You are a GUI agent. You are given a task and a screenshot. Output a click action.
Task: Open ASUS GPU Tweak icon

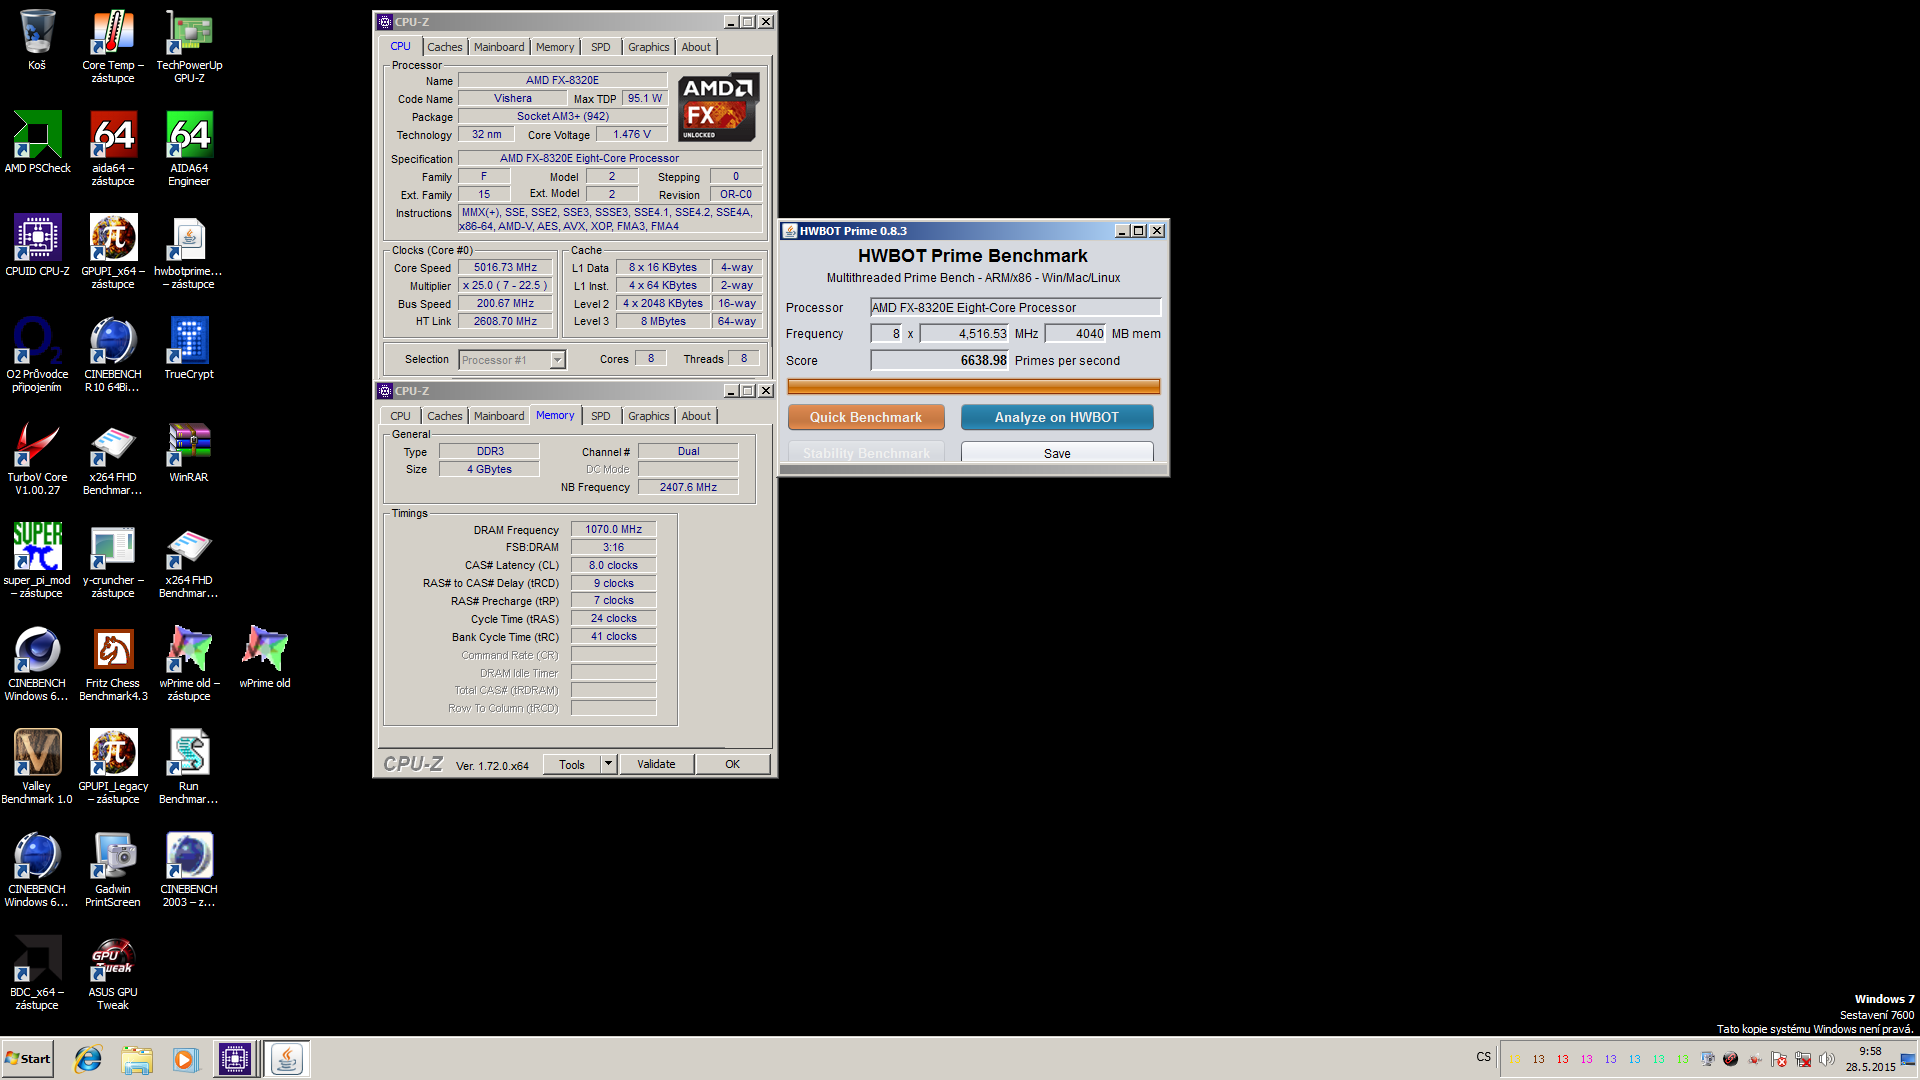[113, 973]
